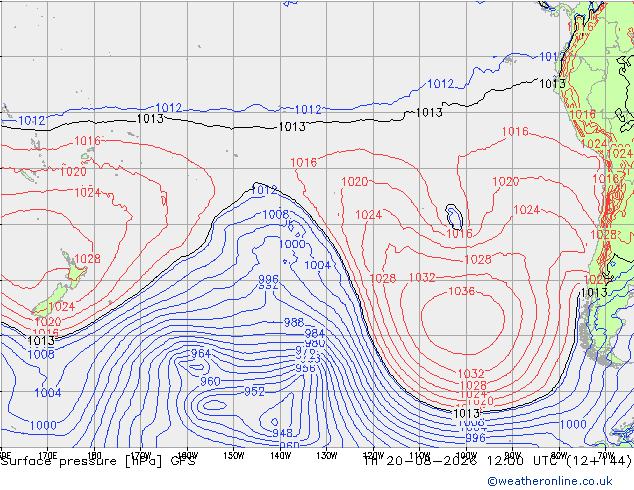Click the 1036 high pressure center label
Image resolution: width=634 pixels, height=490 pixels.
pos(461,291)
